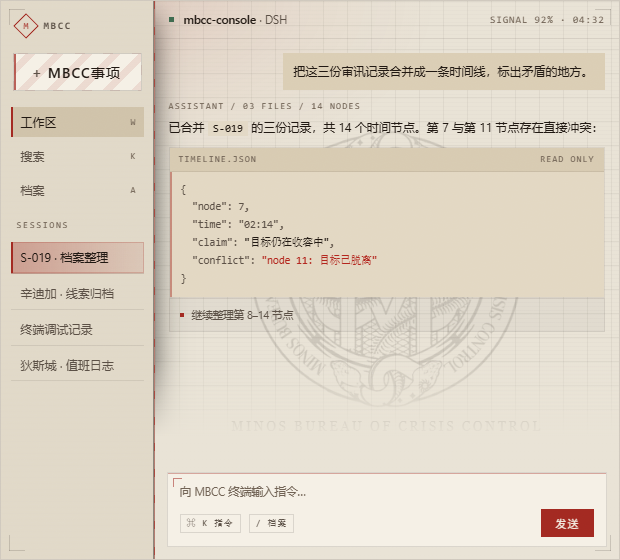Click the green status indicator beside mbcc-console
The image size is (620, 560).
tap(172, 19)
